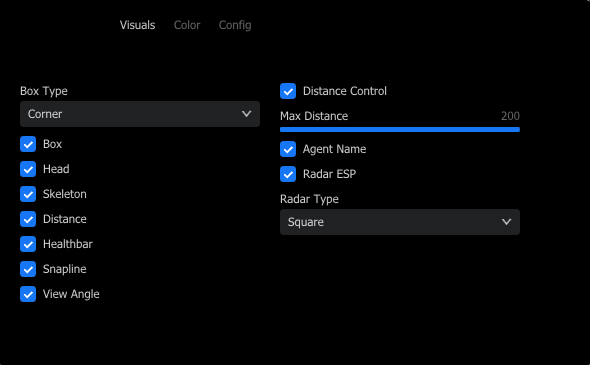
Task: Toggle the Snapline checkbox
Action: point(28,269)
